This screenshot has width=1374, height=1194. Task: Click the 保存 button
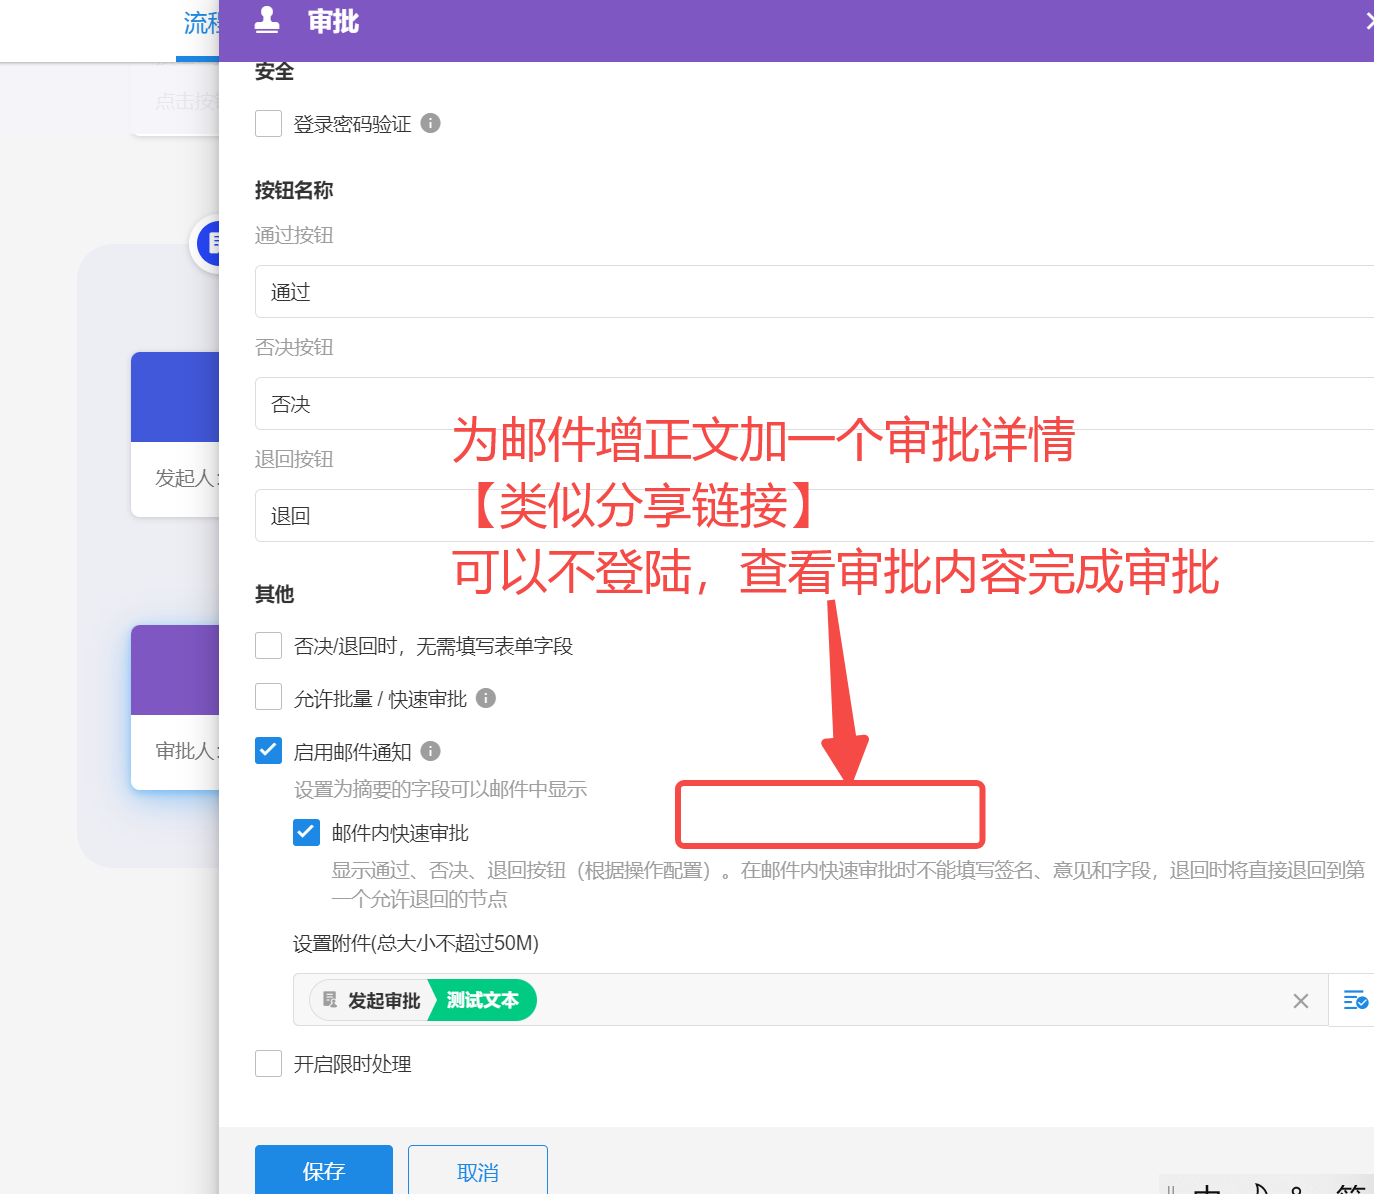(324, 1170)
